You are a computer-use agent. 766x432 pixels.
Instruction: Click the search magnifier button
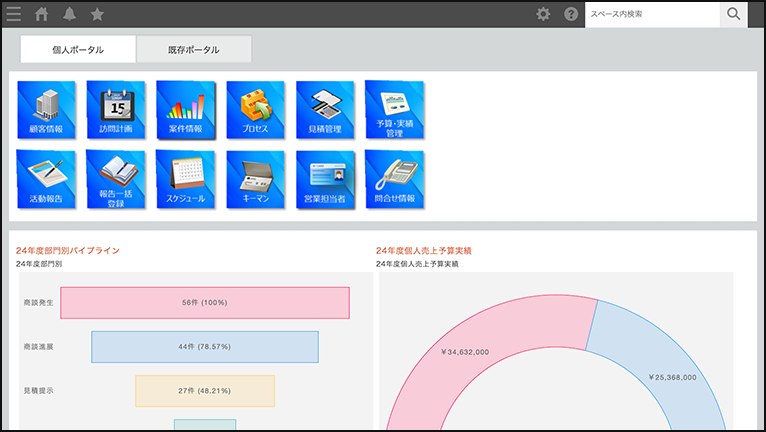733,14
